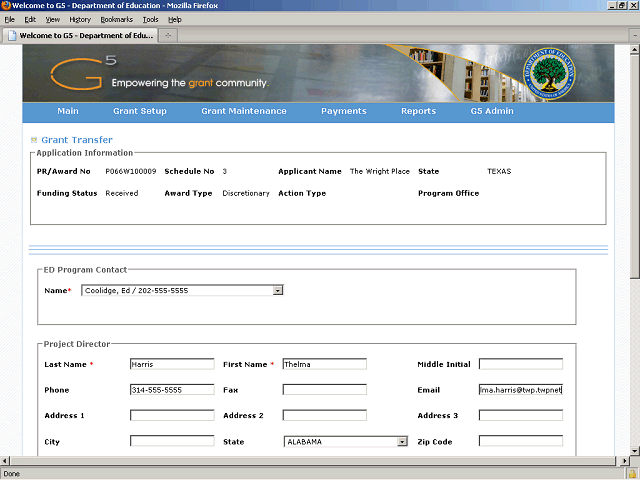The width and height of the screenshot is (640, 480).
Task: Click the TEXAS state value
Action: tap(499, 171)
